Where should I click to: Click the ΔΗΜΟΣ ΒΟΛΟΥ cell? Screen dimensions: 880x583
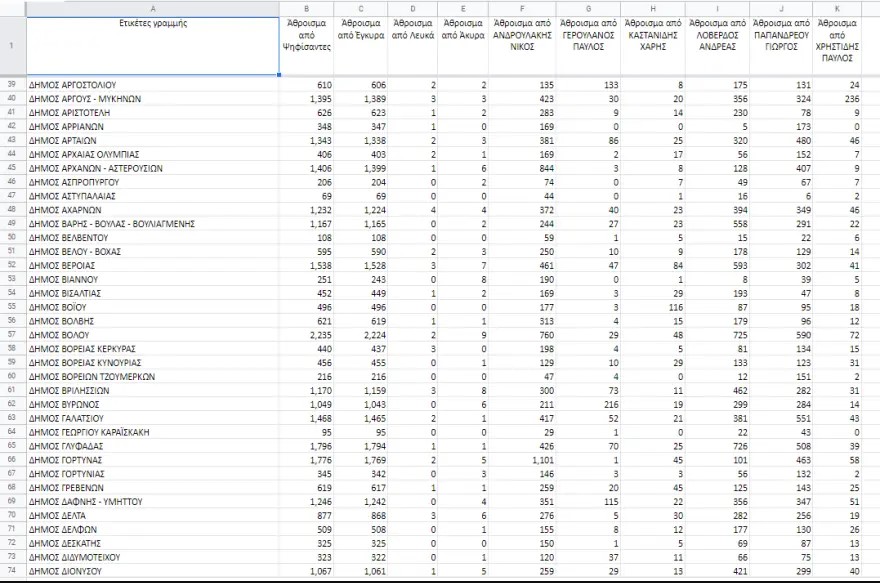(151, 335)
